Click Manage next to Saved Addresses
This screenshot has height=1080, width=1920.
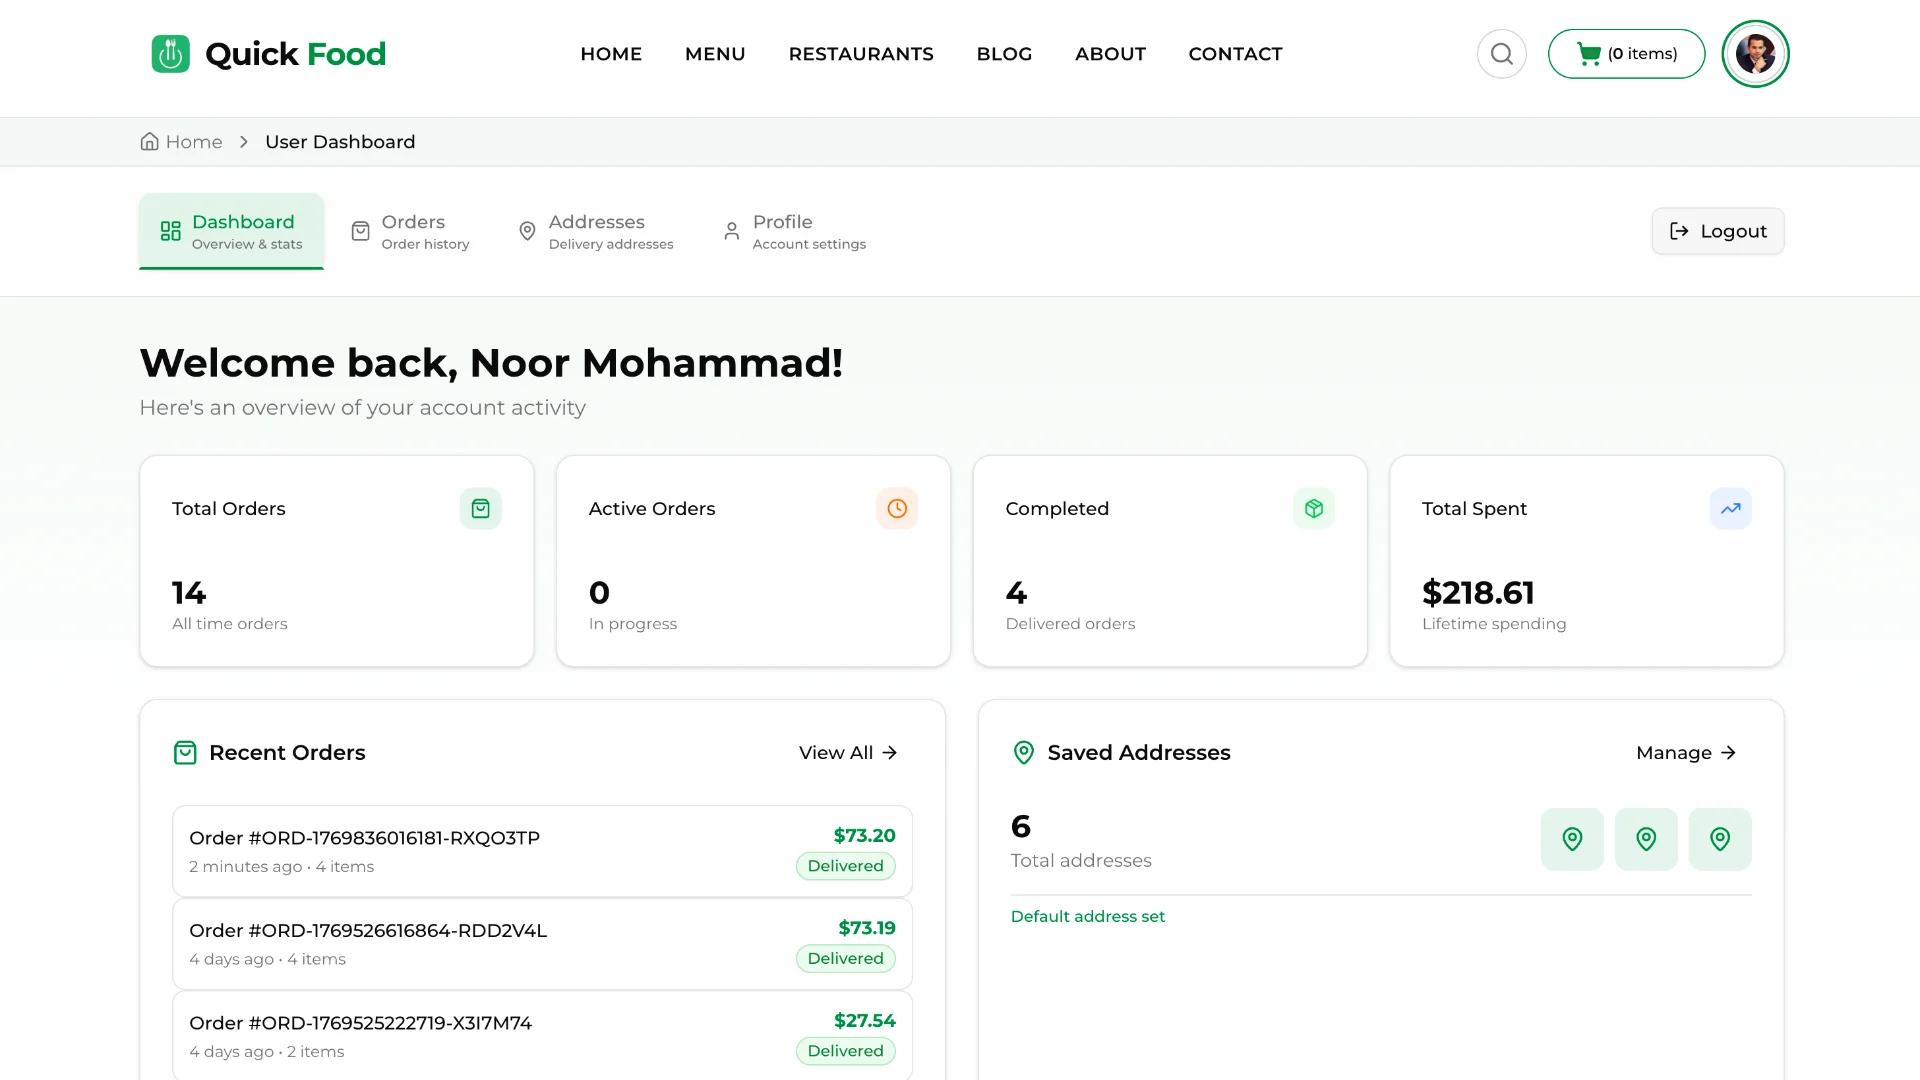click(1685, 752)
